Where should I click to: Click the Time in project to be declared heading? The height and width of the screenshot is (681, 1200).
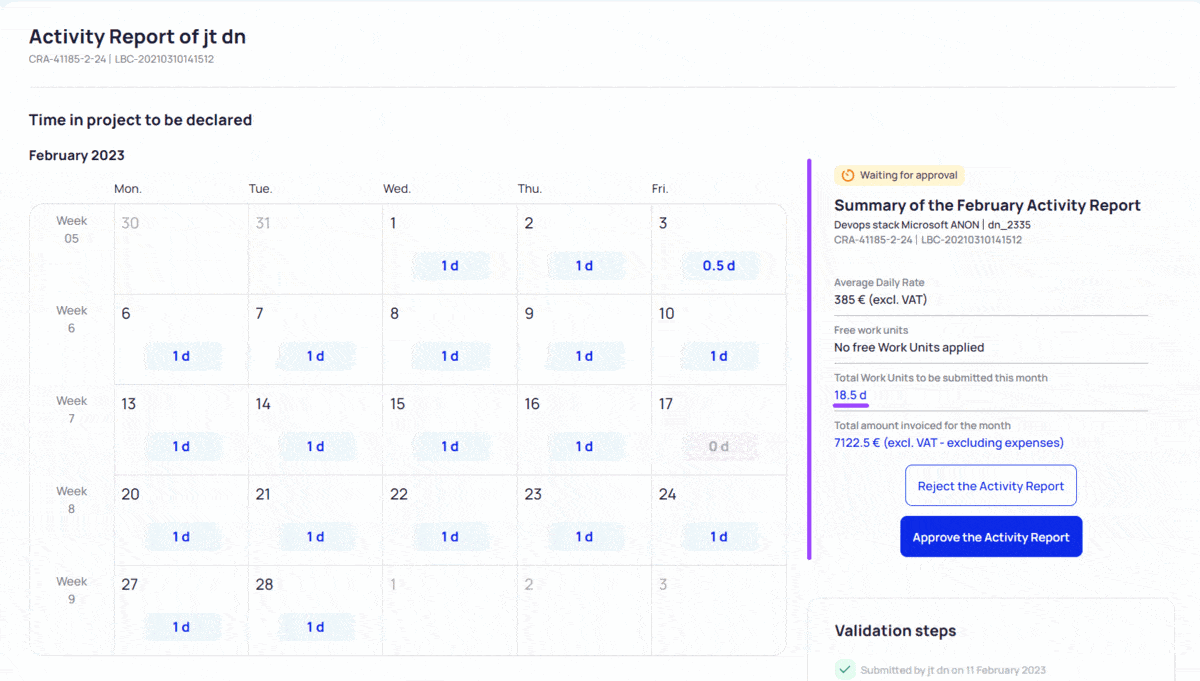(140, 120)
